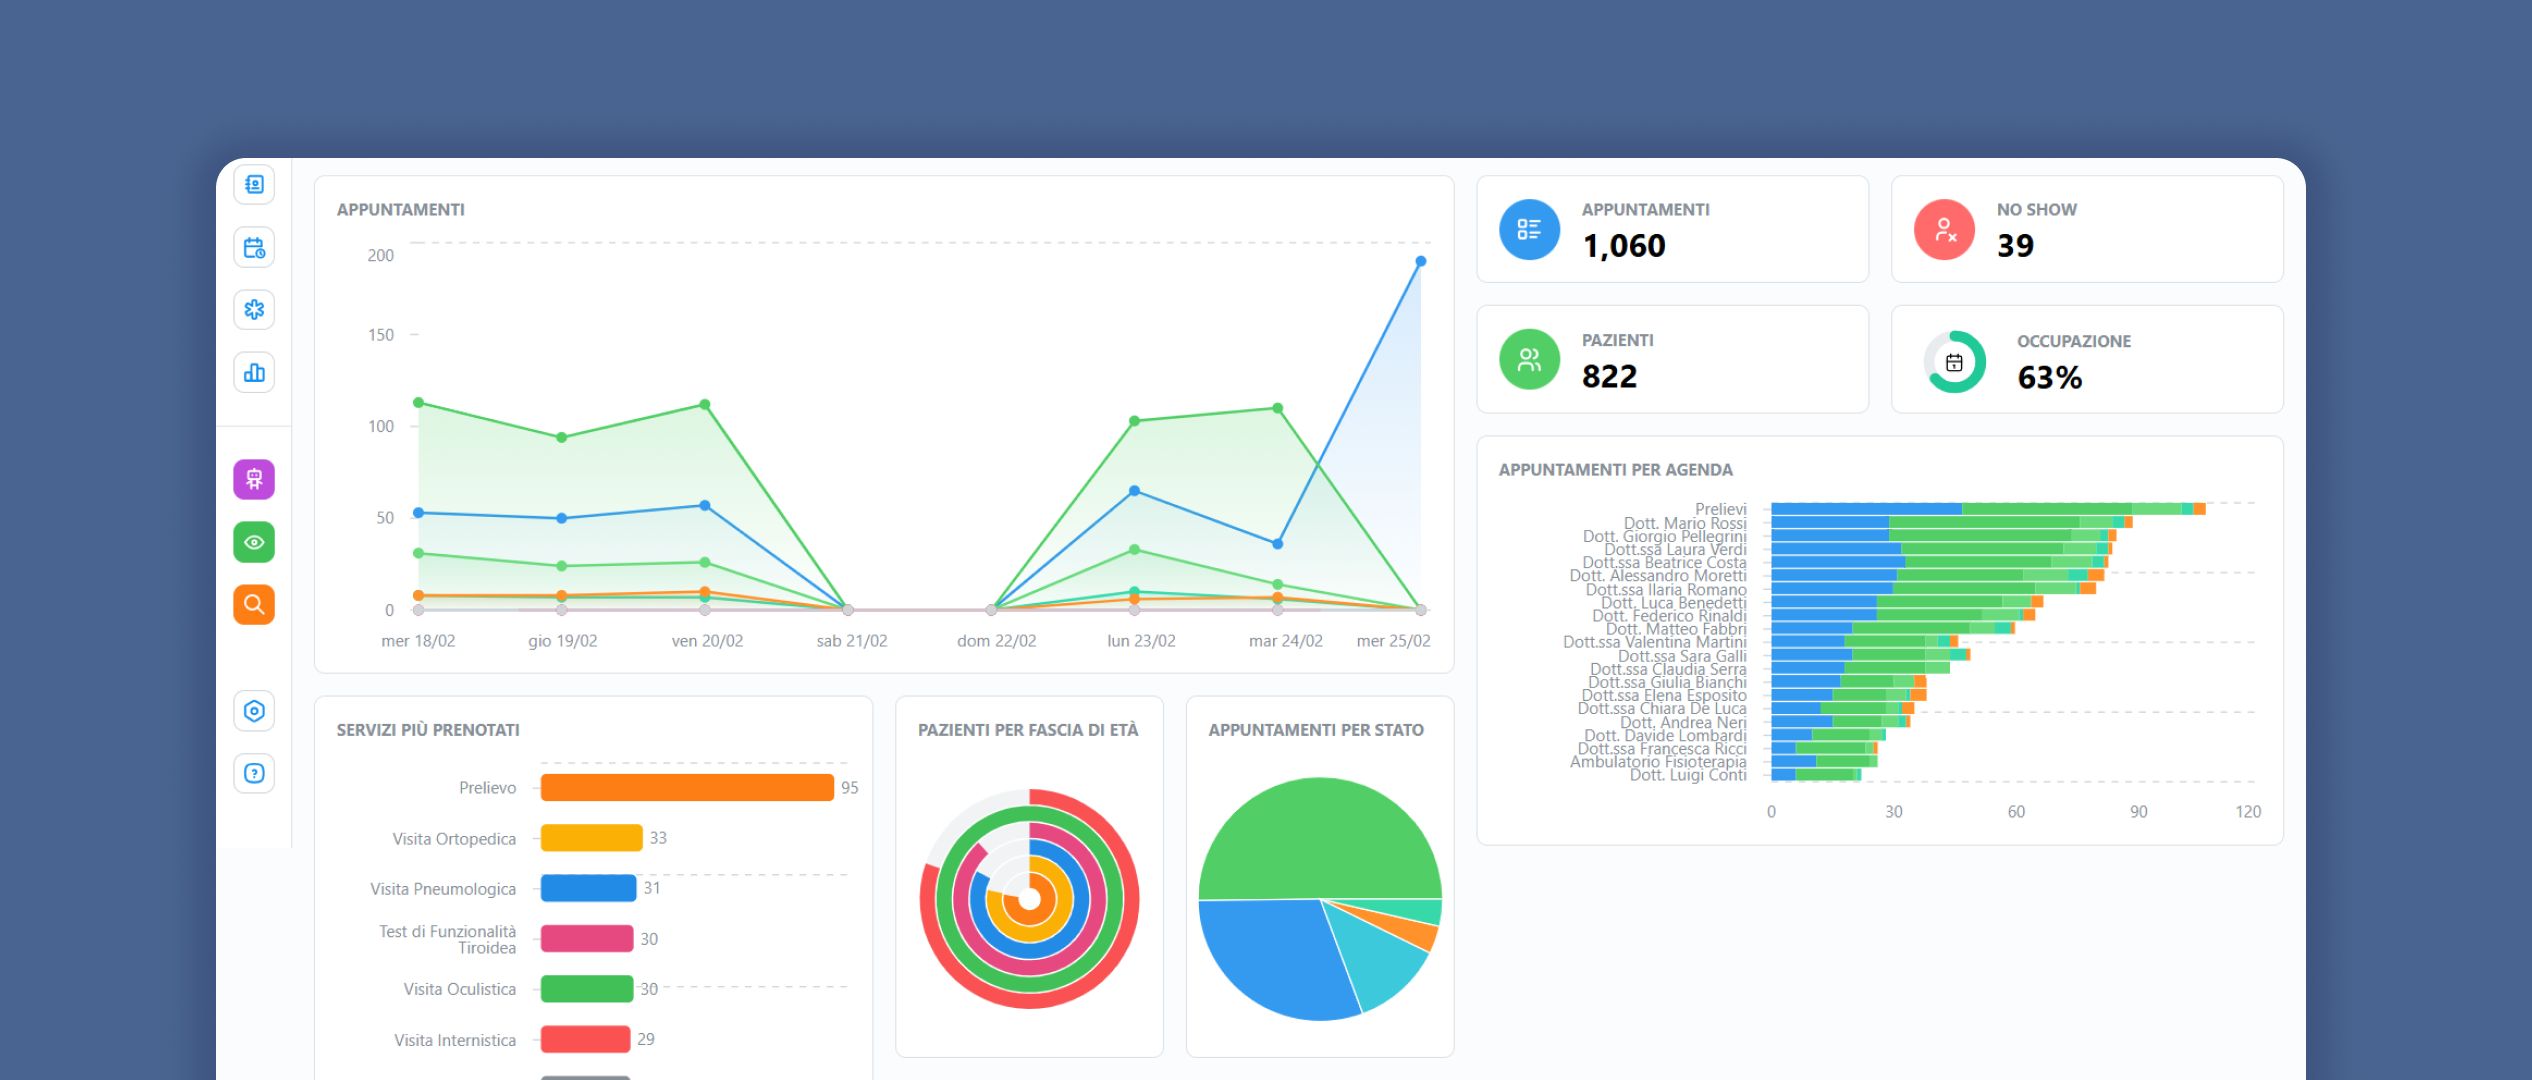Click the medical asterisk sidebar icon
This screenshot has width=2532, height=1080.
point(254,310)
